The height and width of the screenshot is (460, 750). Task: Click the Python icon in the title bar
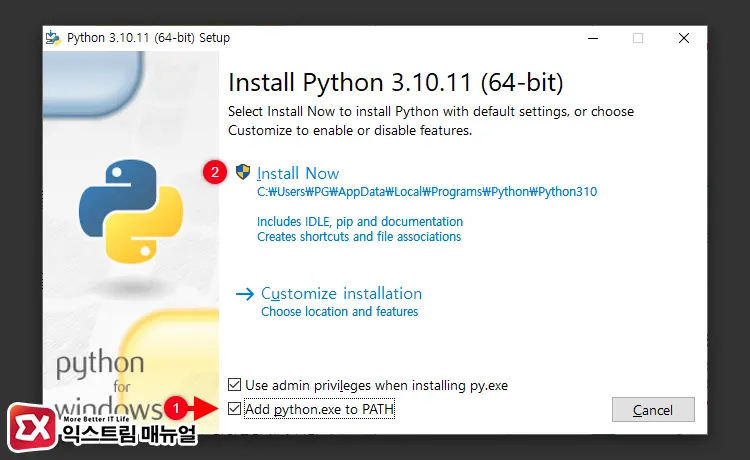coord(53,38)
